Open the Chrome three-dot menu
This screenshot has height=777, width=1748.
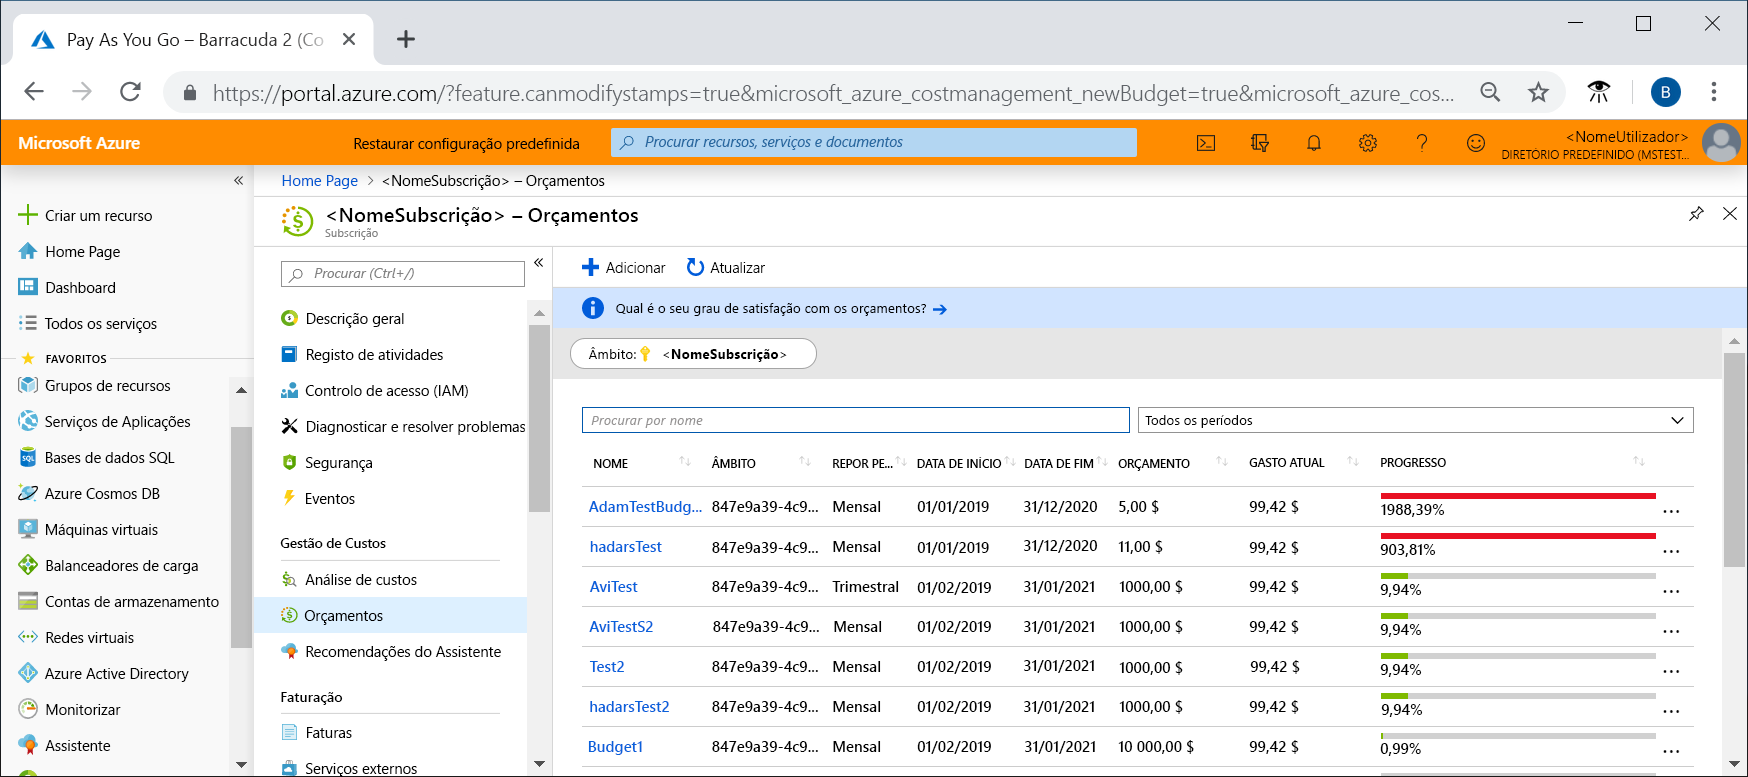[1714, 92]
